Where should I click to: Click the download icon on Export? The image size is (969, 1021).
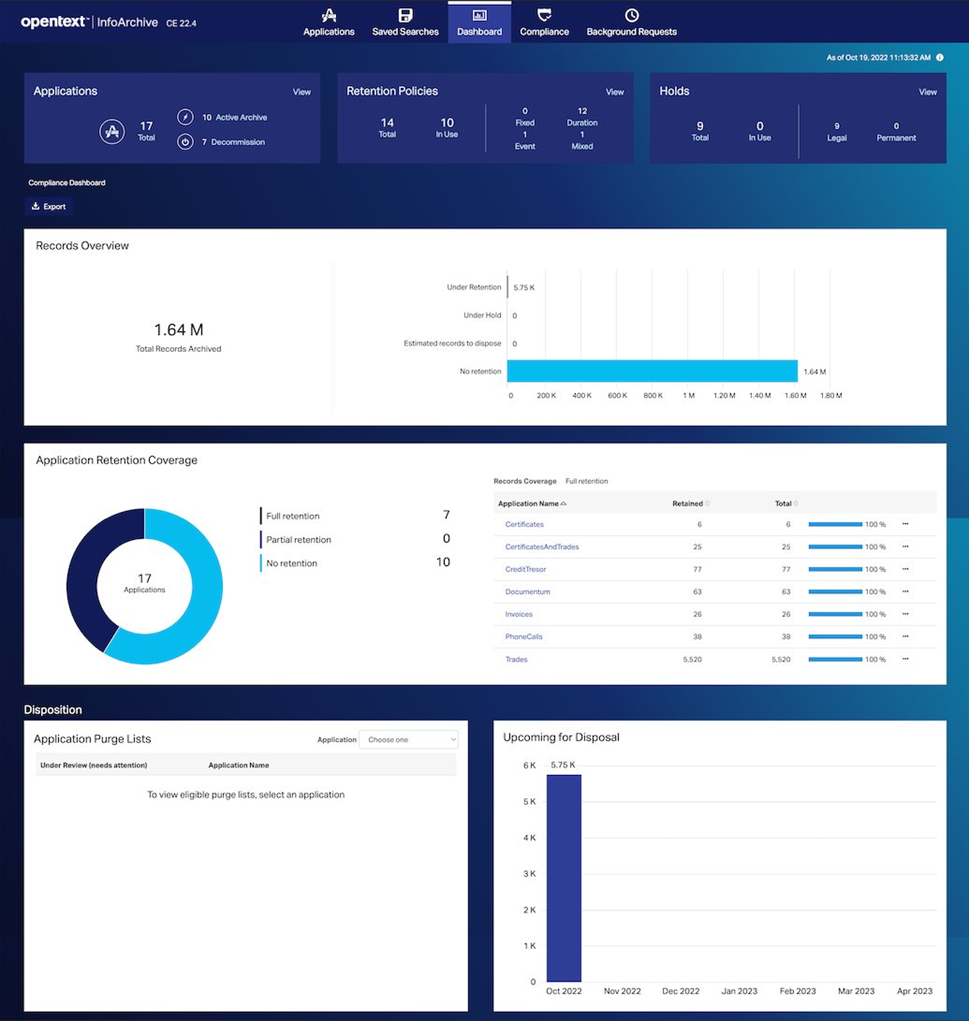pos(36,206)
